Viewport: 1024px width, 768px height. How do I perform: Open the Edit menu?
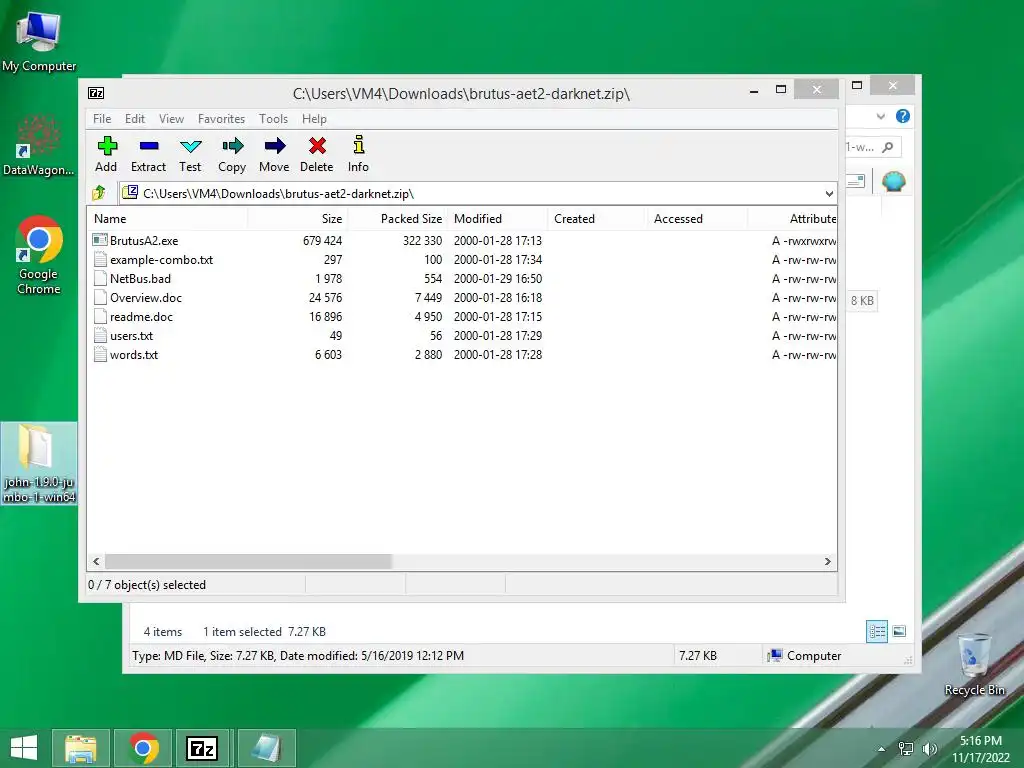click(x=135, y=119)
